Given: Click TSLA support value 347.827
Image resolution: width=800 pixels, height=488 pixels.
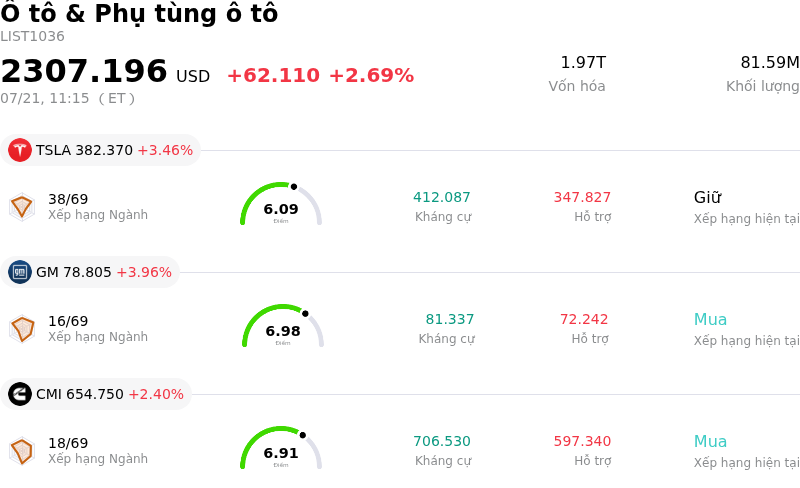Looking at the screenshot, I should 582,197.
